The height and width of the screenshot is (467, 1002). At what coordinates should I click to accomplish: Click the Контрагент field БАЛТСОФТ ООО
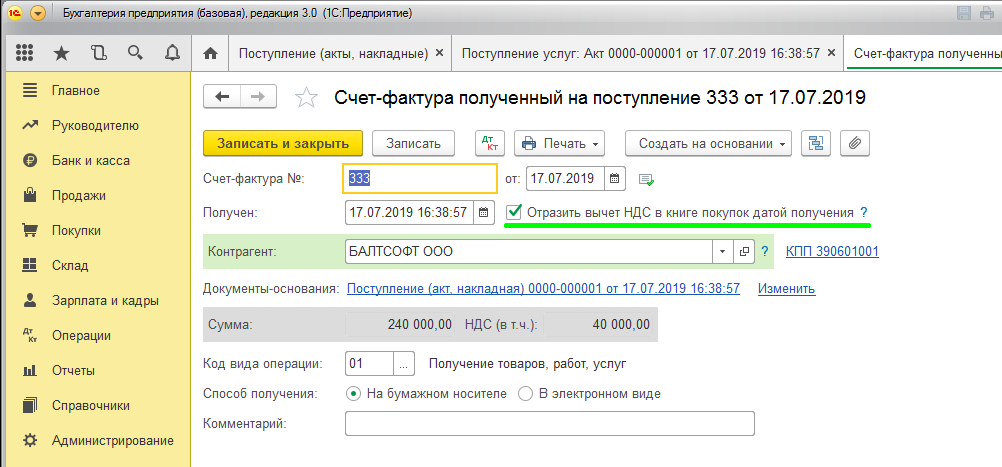coord(529,252)
